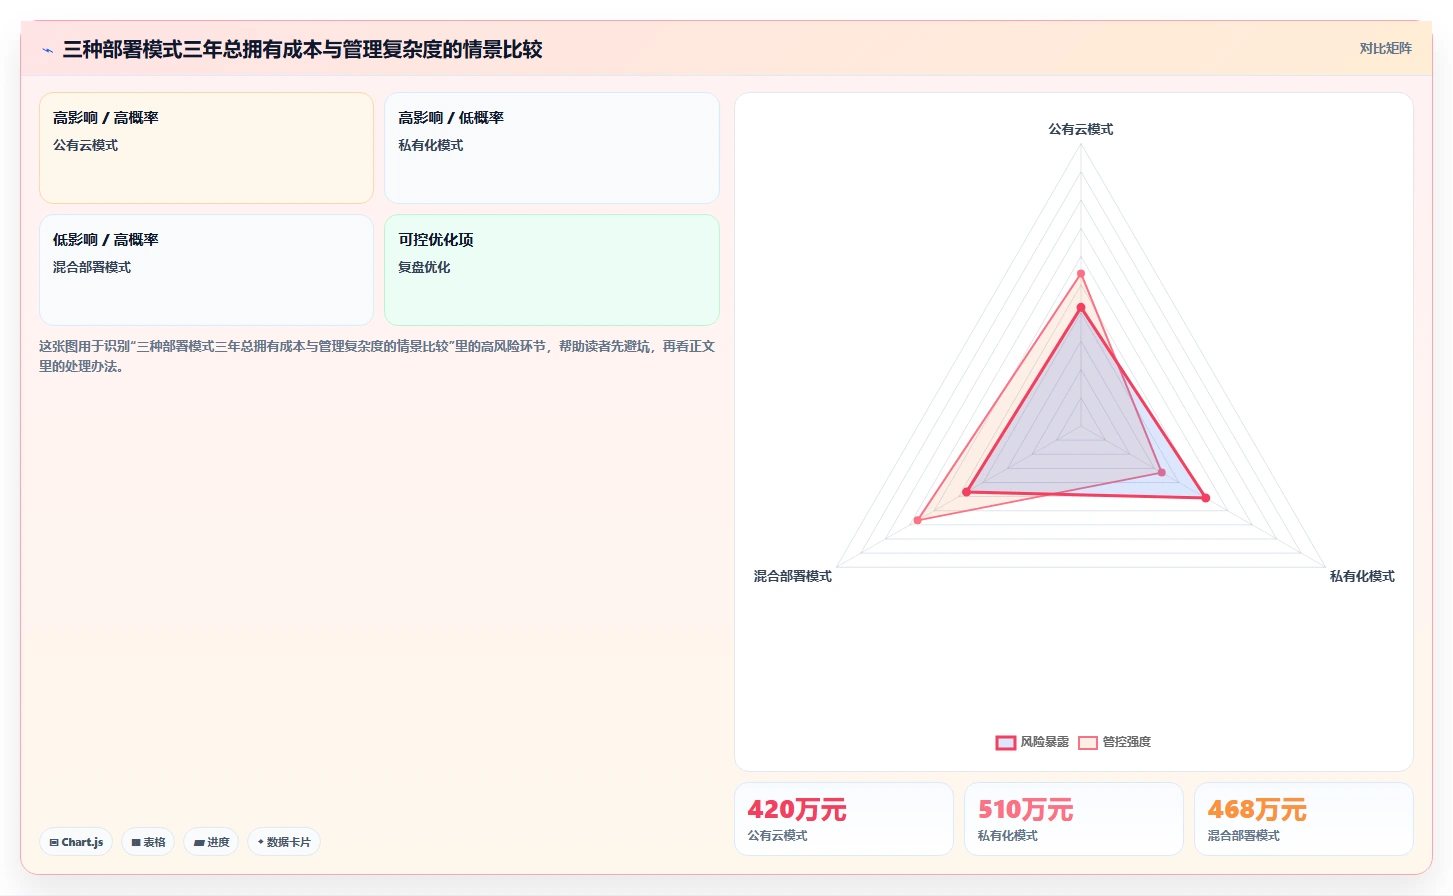Click 管控强度 data point on 私有化模式 axis
The width and height of the screenshot is (1453, 896).
[x=1161, y=472]
